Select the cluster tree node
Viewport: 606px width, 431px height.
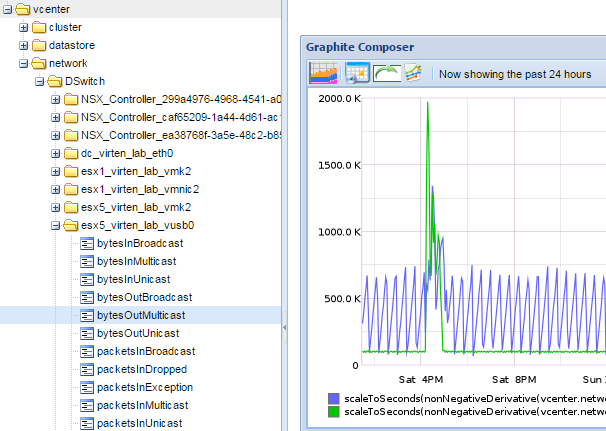coord(65,27)
